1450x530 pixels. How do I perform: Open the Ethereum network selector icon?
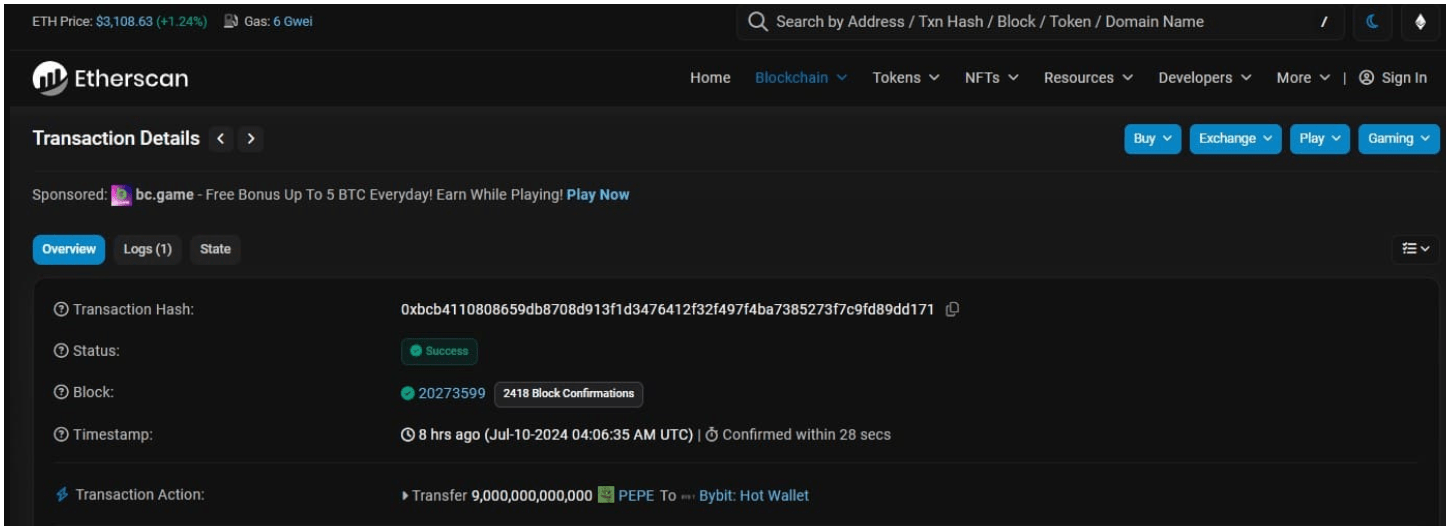1420,22
